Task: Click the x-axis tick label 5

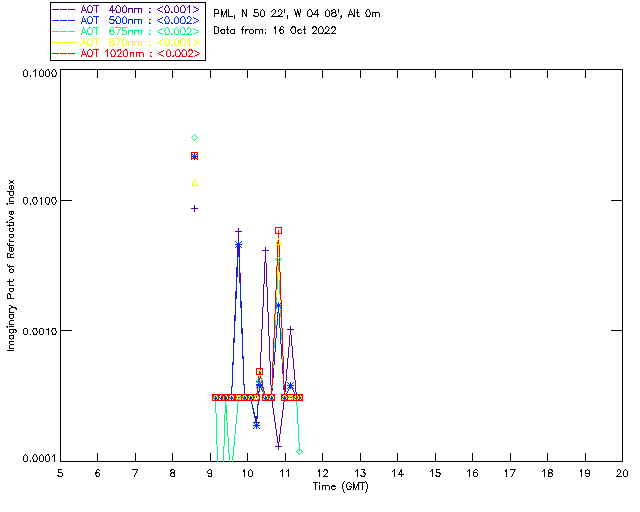Action: tap(60, 473)
